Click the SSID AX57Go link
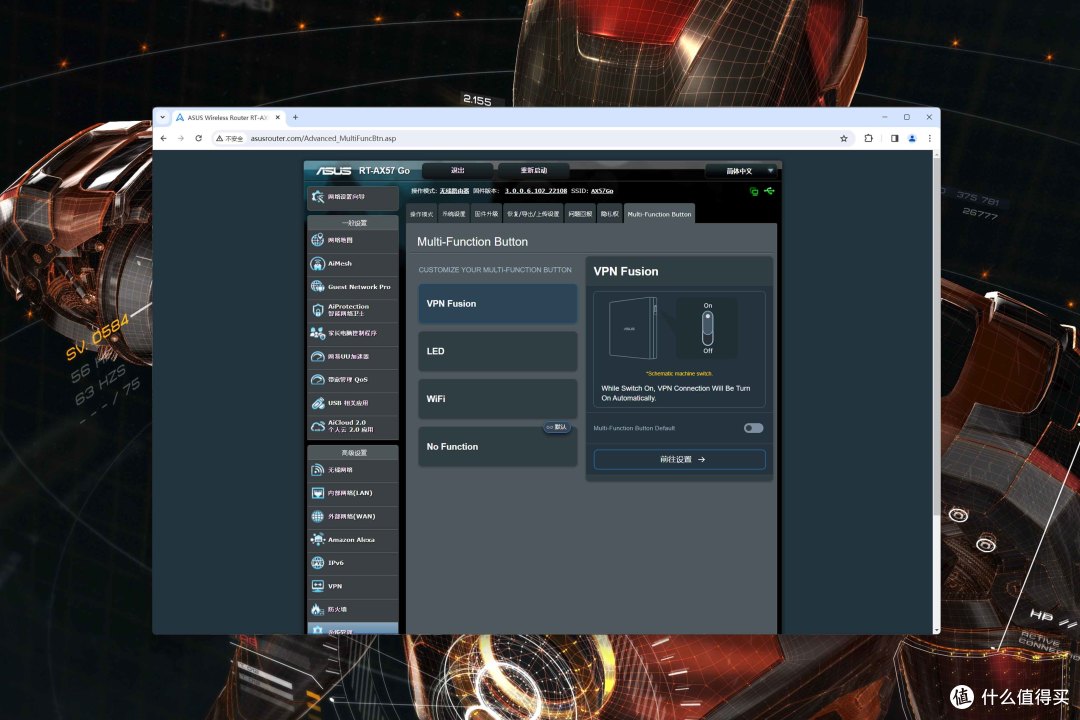1080x720 pixels. 602,191
